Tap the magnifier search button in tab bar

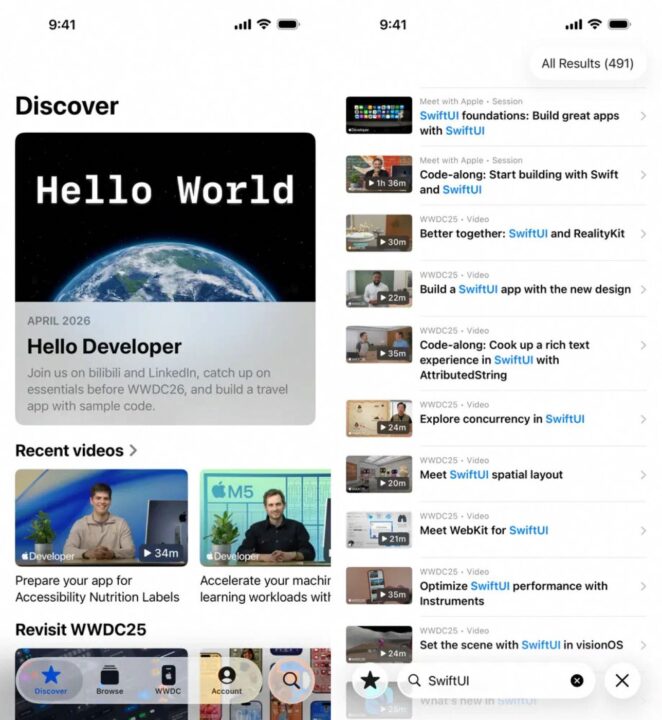[x=291, y=680]
